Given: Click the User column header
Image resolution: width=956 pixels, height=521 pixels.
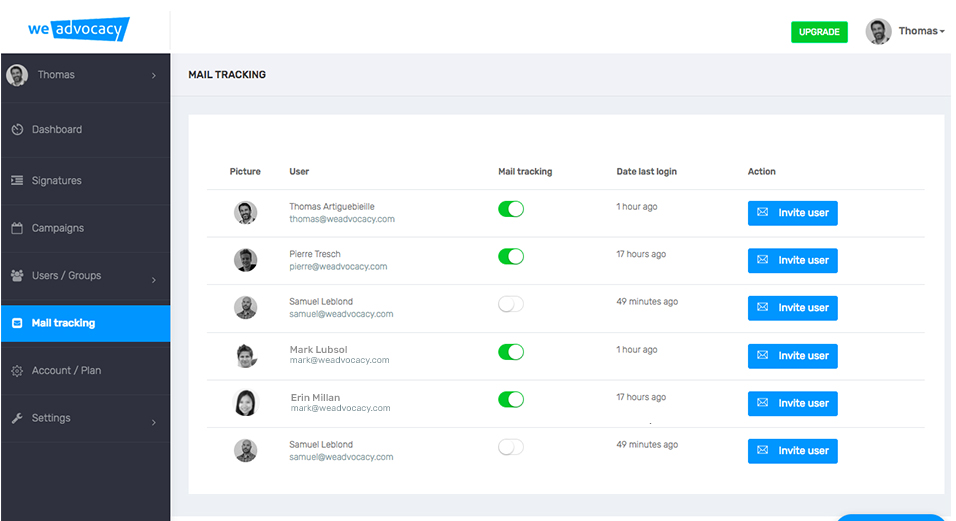Looking at the screenshot, I should [299, 172].
